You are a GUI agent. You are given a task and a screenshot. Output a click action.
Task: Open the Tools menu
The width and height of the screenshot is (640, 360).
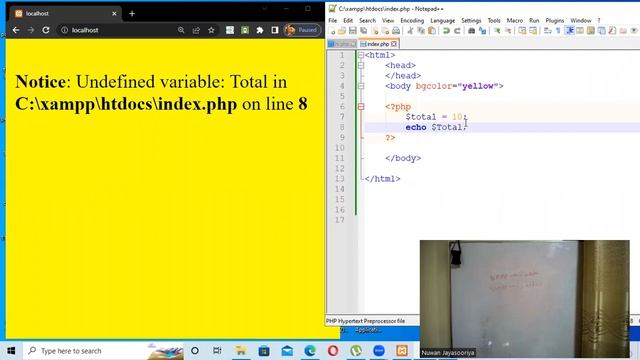[494, 20]
